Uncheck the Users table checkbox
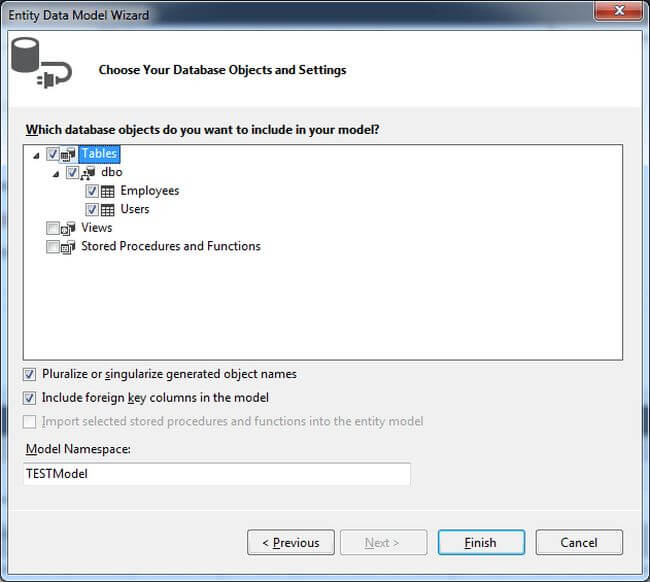The height and width of the screenshot is (582, 650). point(92,209)
